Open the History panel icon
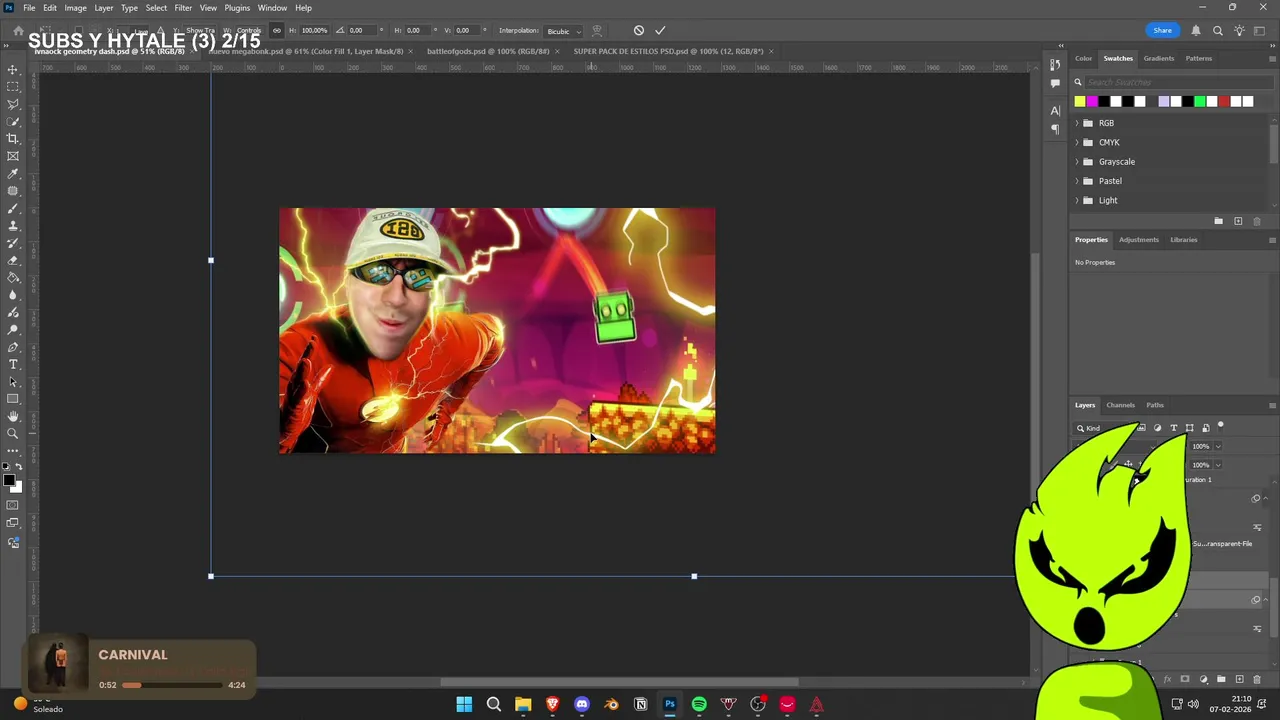 (1055, 65)
